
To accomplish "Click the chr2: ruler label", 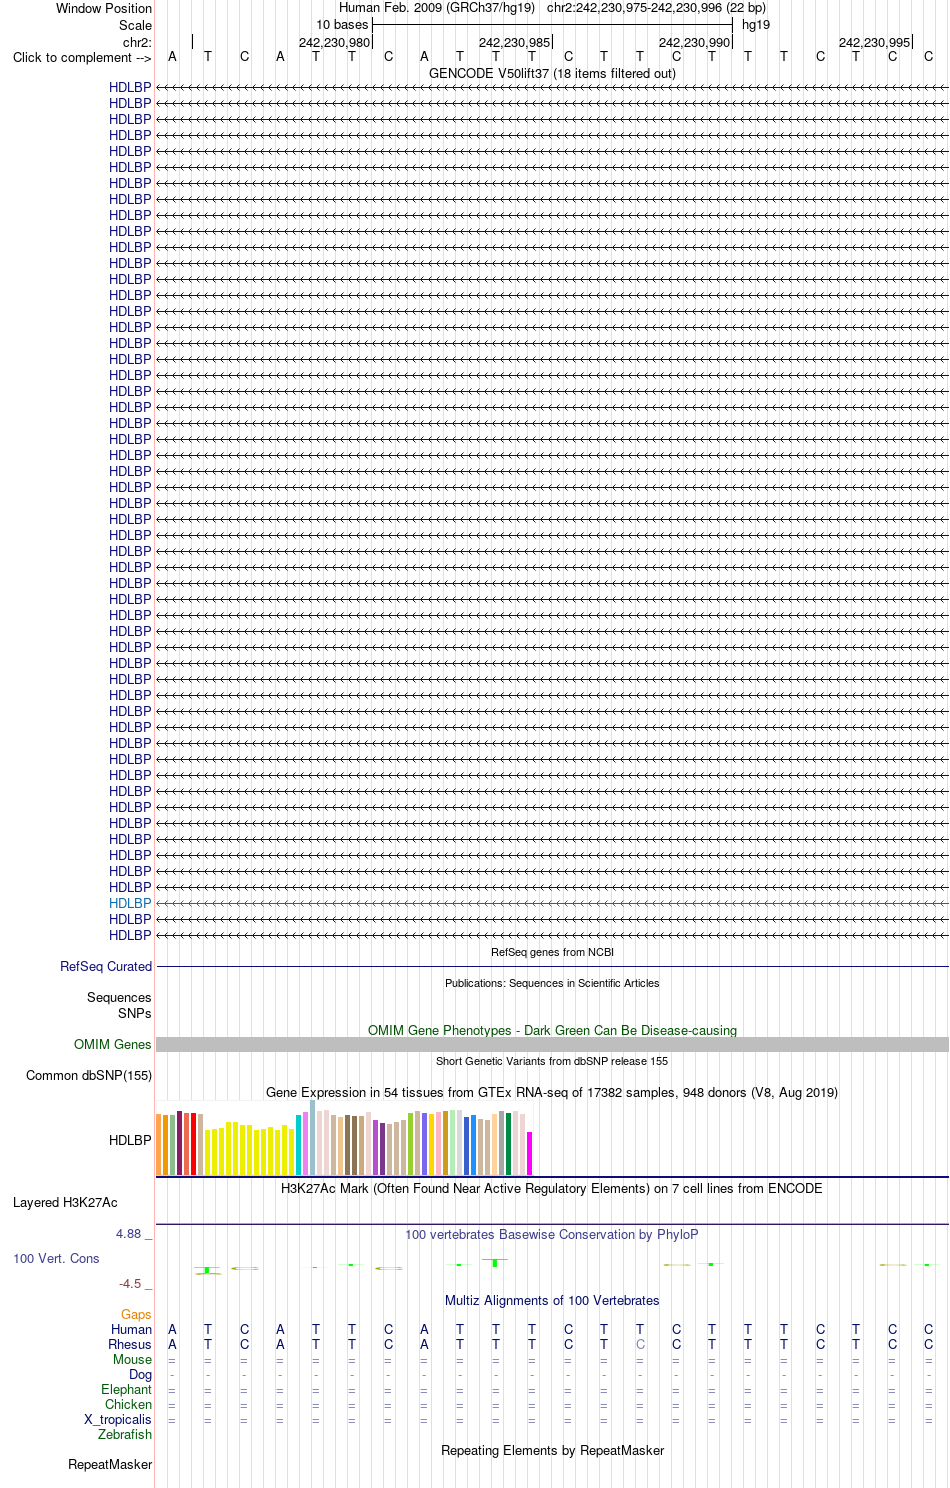I will 137,42.
